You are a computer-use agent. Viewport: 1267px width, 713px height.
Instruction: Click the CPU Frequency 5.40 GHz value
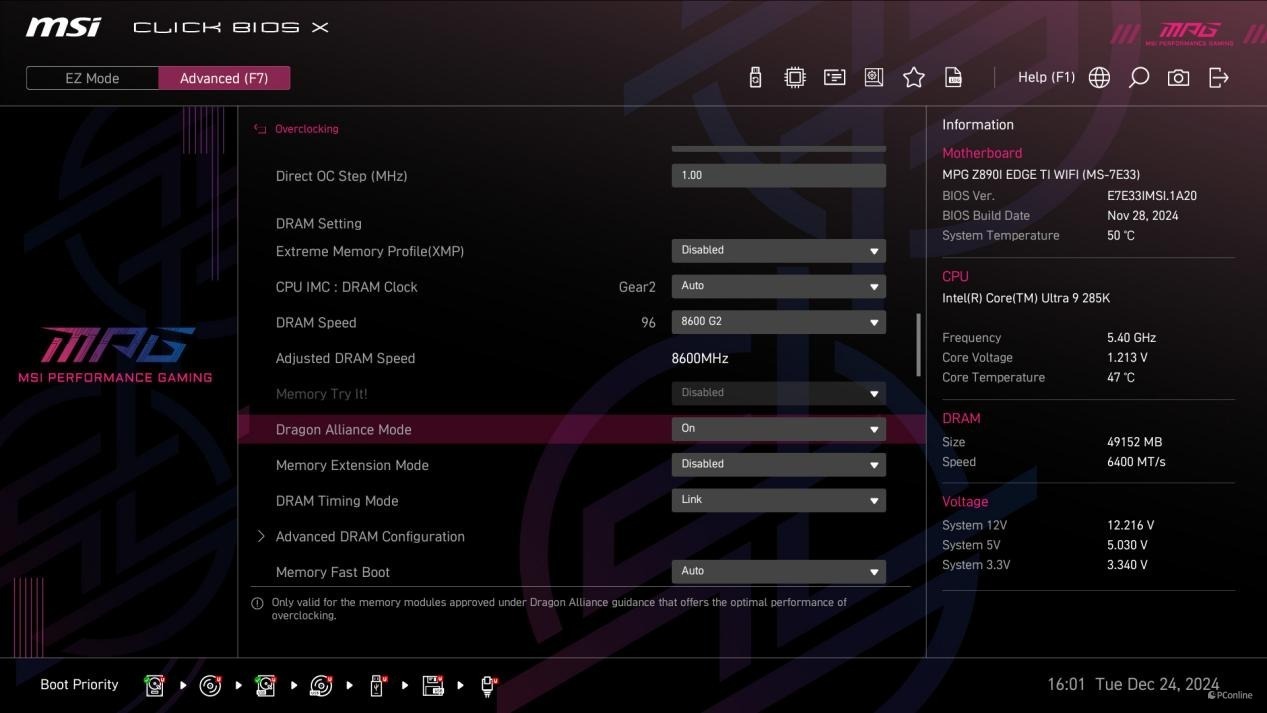pyautogui.click(x=1132, y=338)
